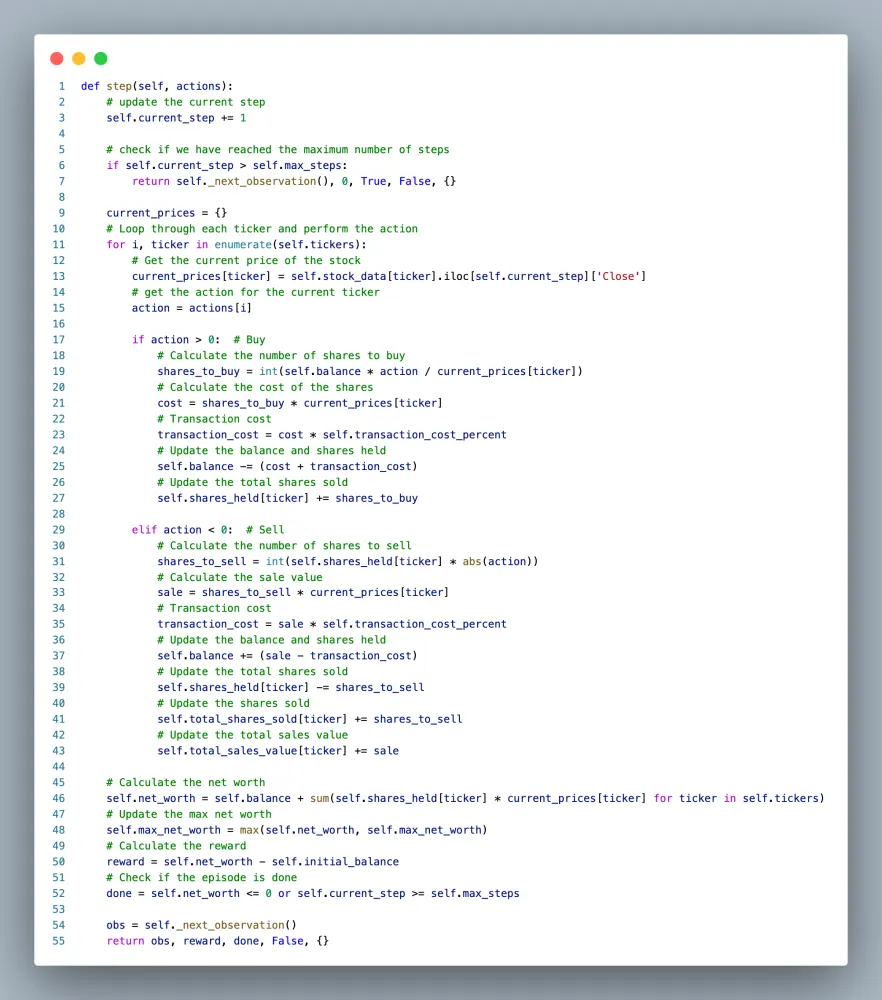The height and width of the screenshot is (1000, 882).
Task: Click 'self.shares_held[ticker] -= shares_to_sell'
Action: coord(290,688)
